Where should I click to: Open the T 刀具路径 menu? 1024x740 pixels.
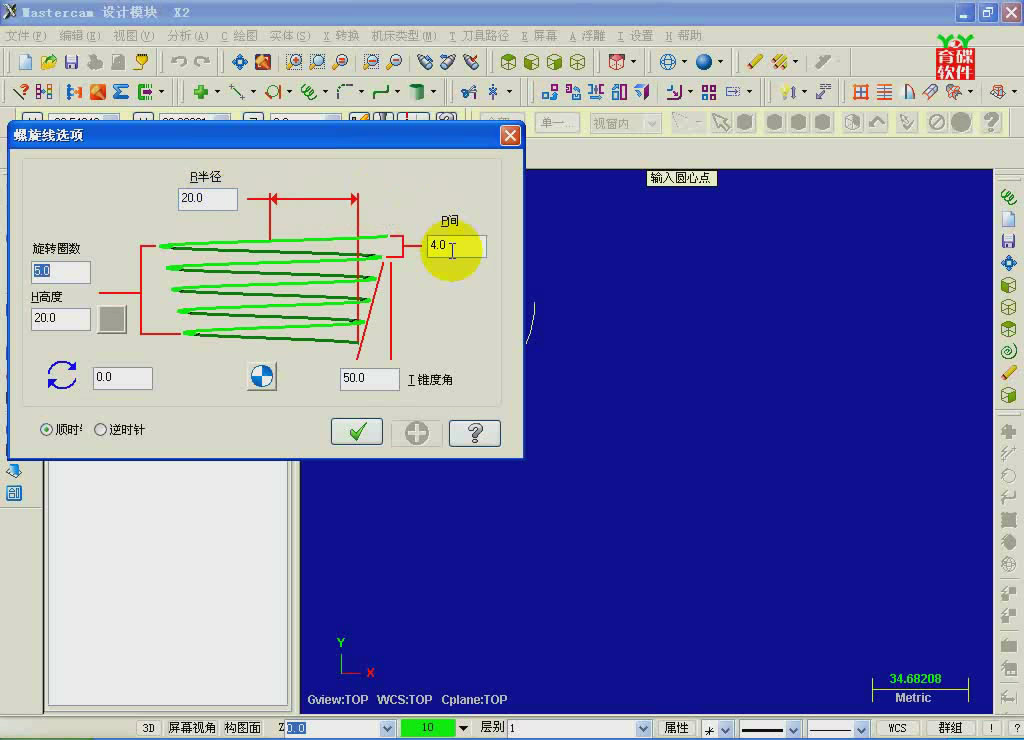(x=479, y=35)
